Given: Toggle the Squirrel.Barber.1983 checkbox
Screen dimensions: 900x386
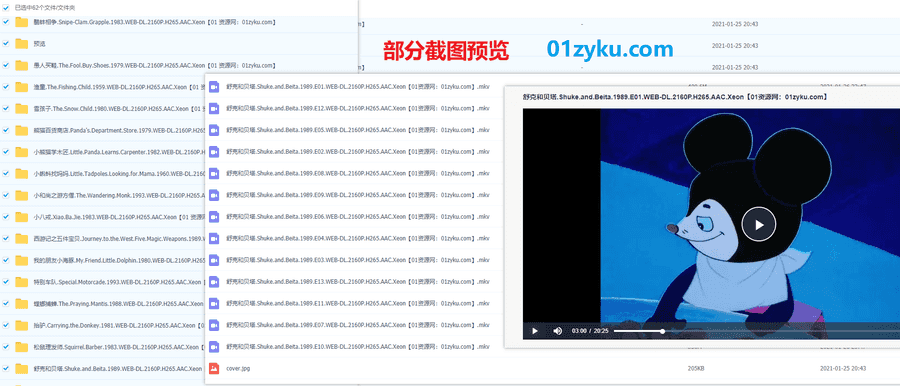Looking at the screenshot, I should tap(6, 347).
